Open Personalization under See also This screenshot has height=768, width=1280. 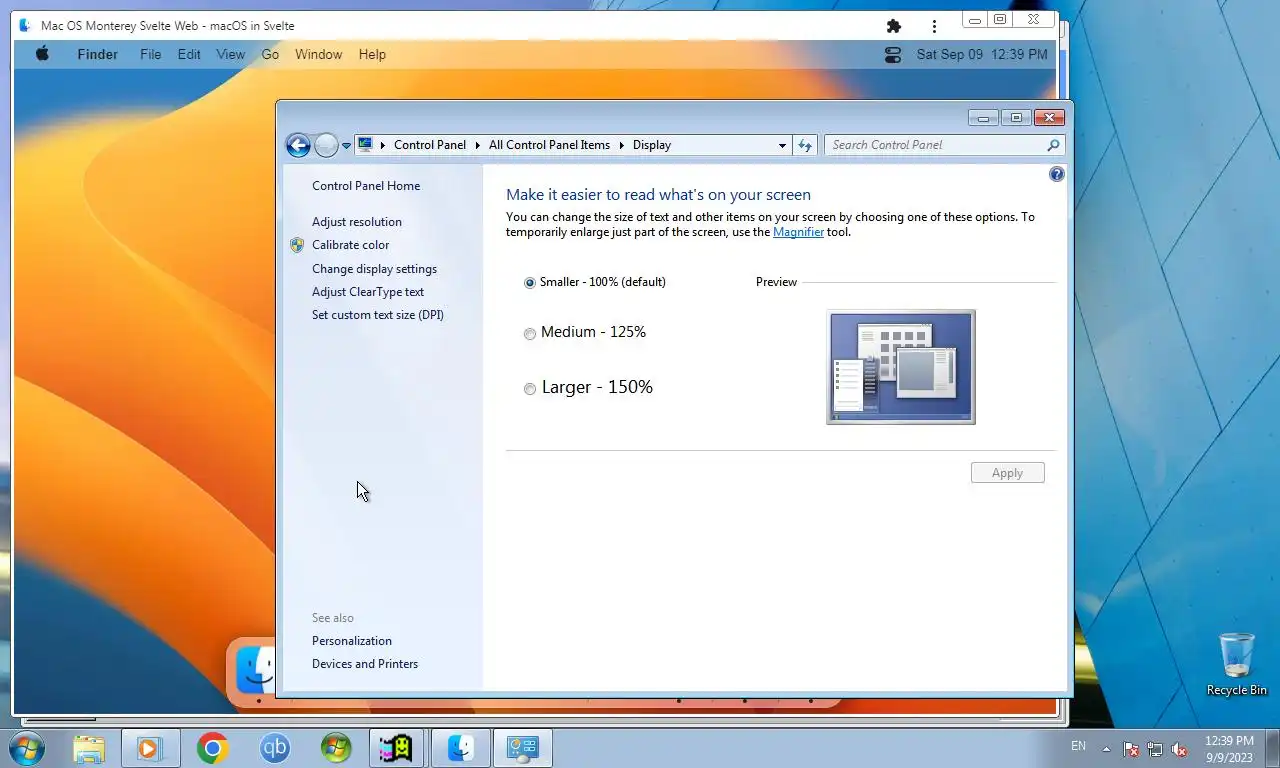click(x=352, y=641)
